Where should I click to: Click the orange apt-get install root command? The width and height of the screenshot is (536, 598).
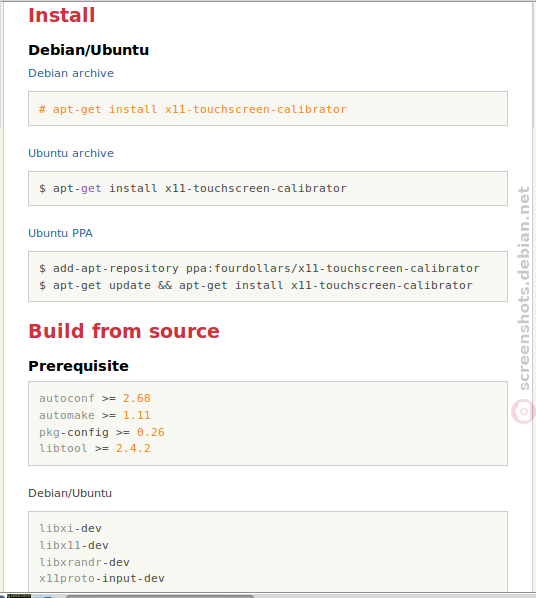[193, 109]
